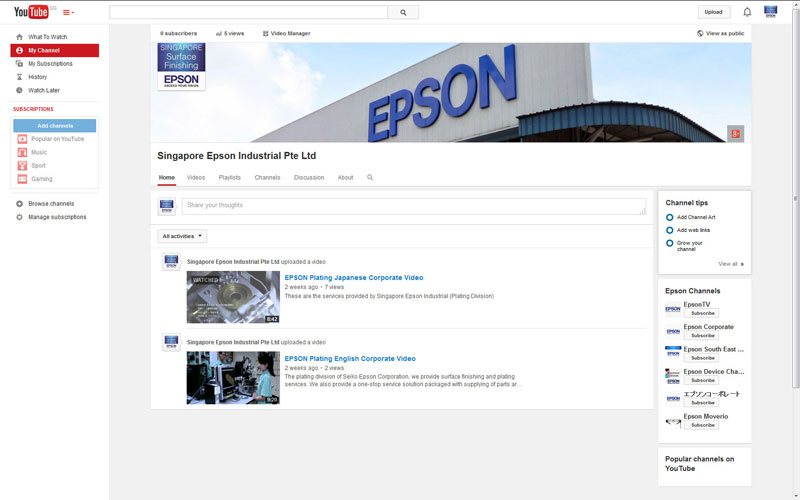Open the account avatar in header

(x=770, y=12)
